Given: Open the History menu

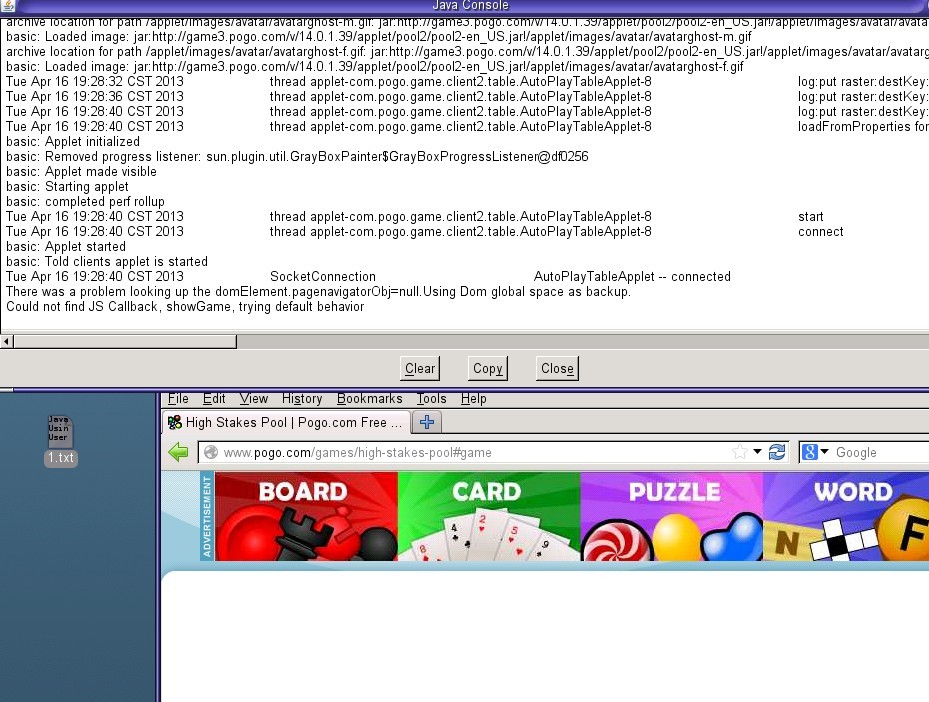Looking at the screenshot, I should click(x=302, y=398).
